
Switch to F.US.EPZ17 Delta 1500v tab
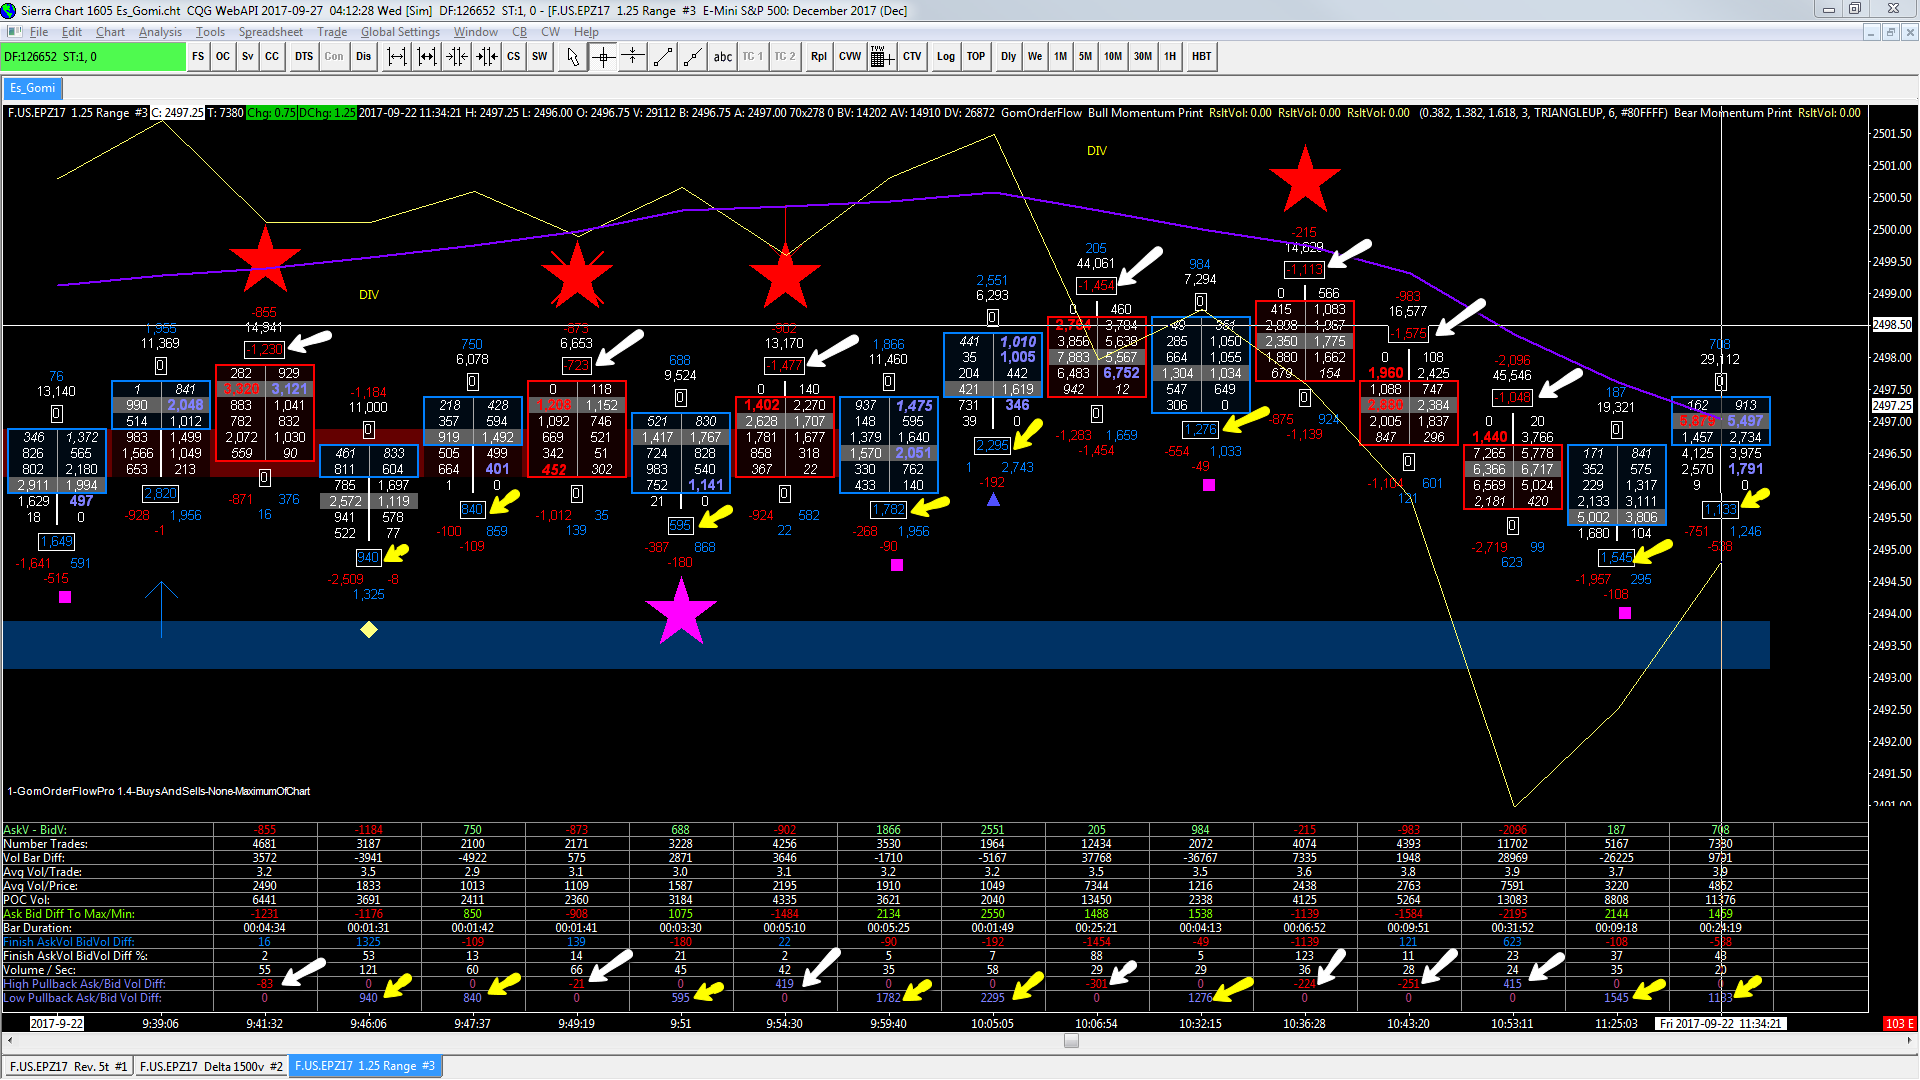click(x=211, y=1066)
